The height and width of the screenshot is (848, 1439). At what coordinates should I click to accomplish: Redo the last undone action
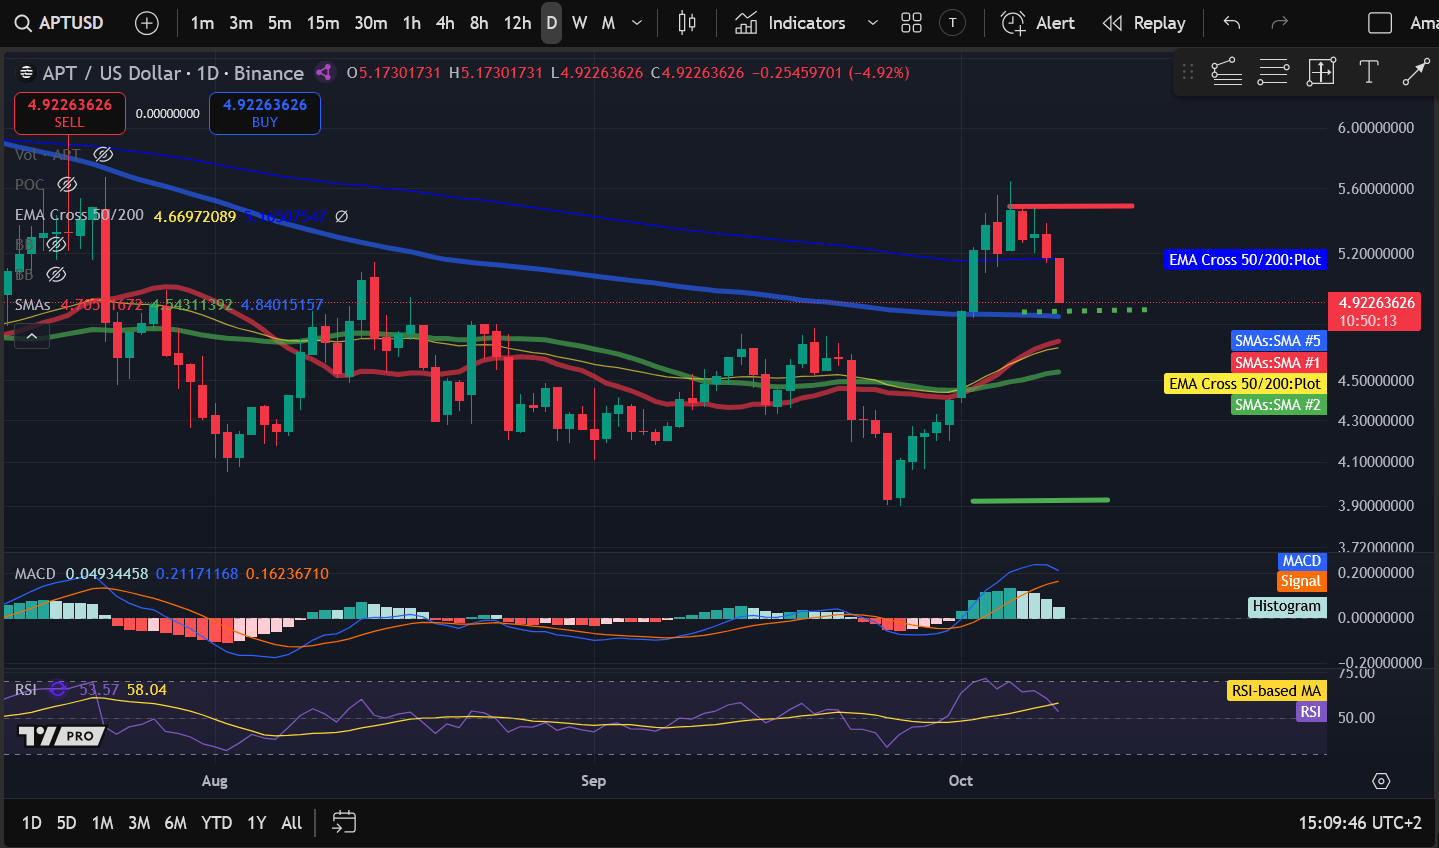coord(1279,23)
